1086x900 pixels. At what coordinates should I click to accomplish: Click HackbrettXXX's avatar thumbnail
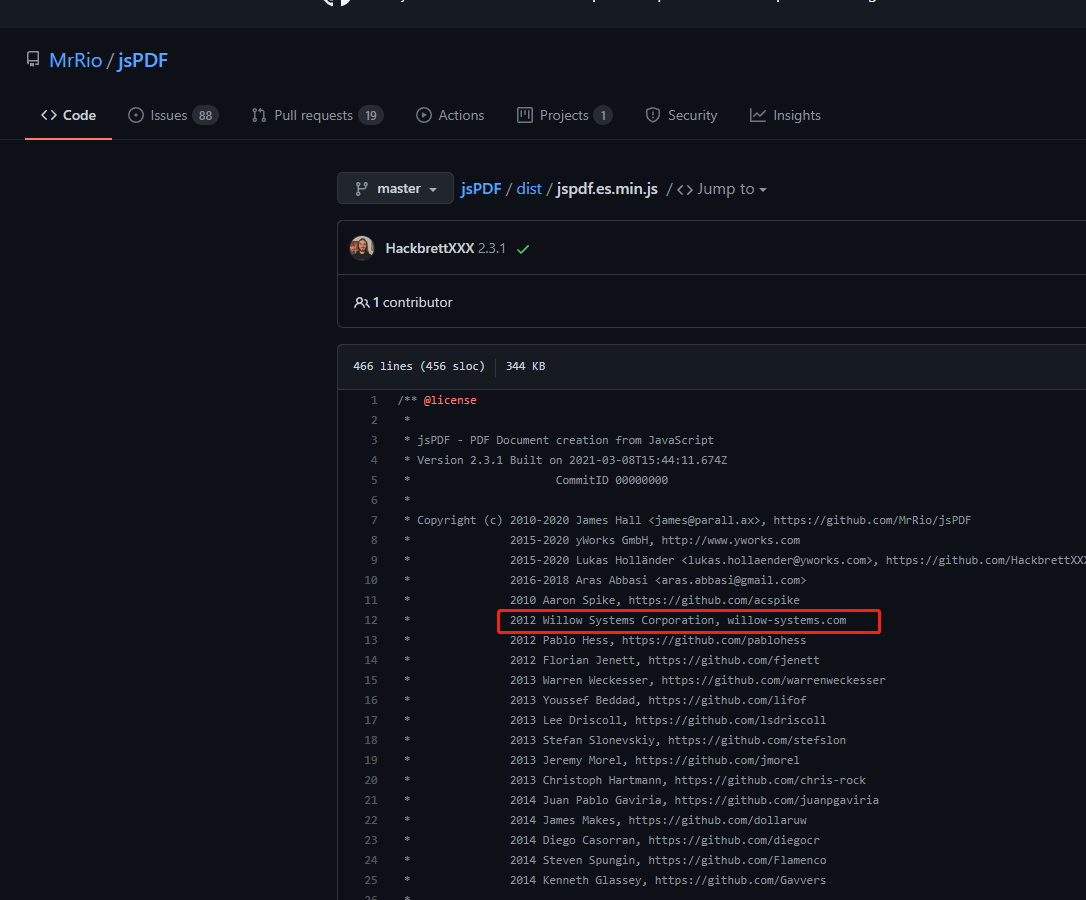point(361,248)
